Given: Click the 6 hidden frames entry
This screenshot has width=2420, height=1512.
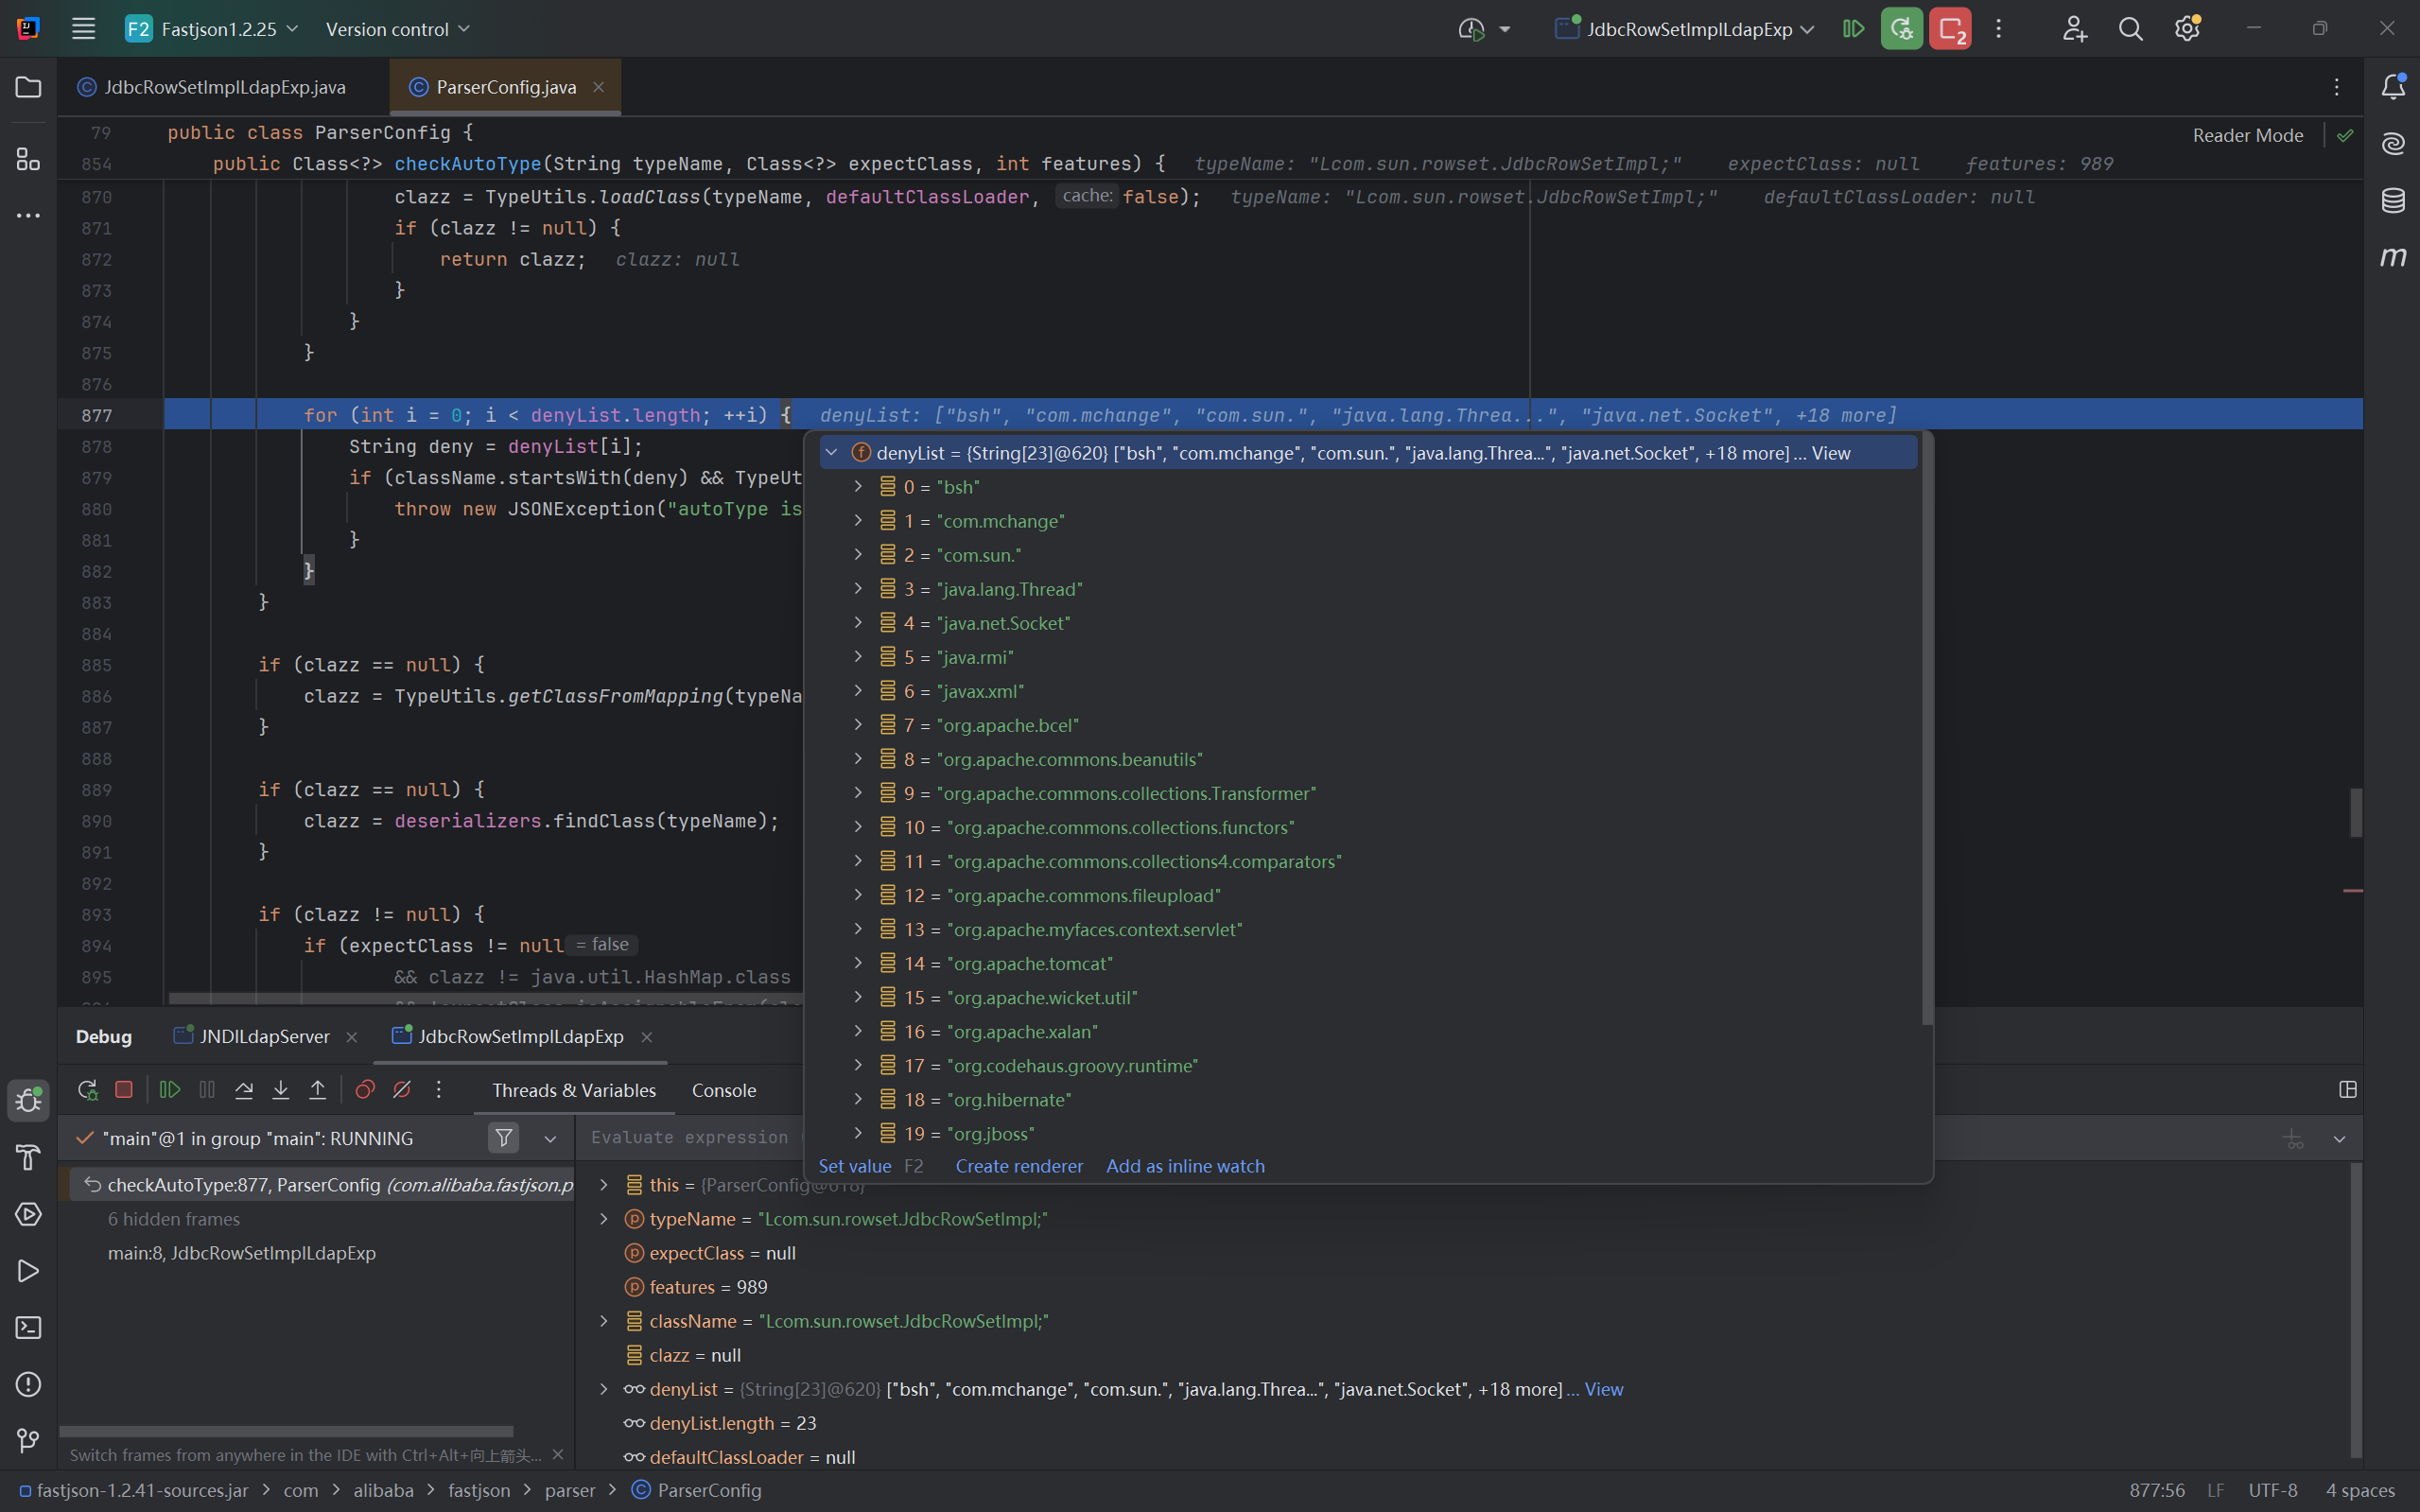Looking at the screenshot, I should point(174,1219).
